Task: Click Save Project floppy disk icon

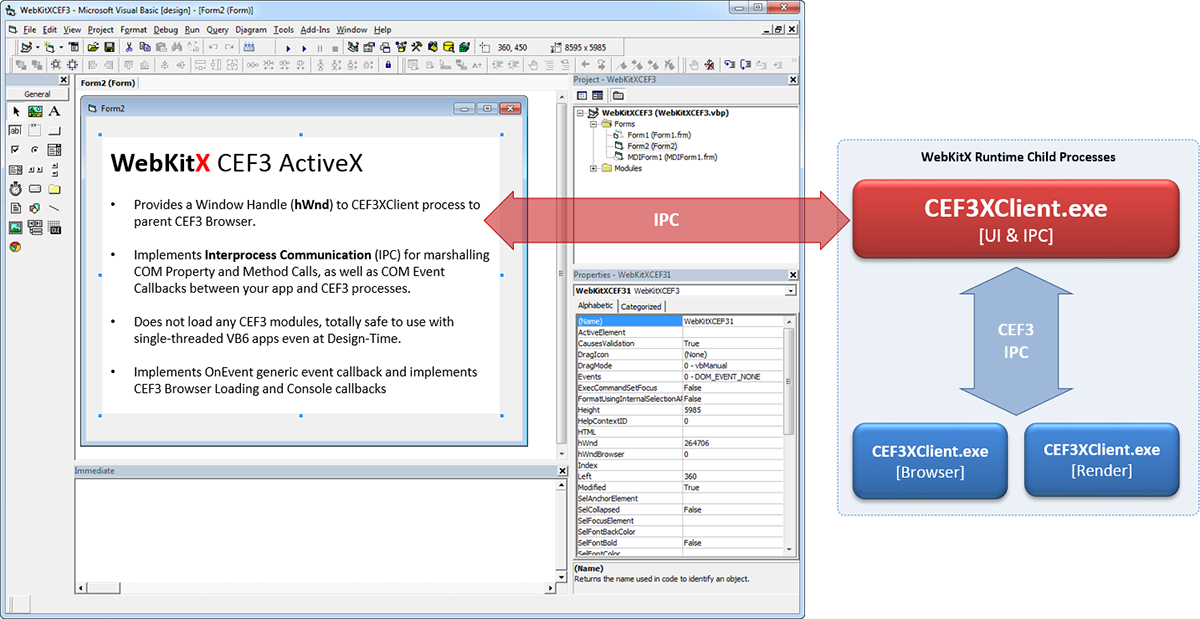Action: (x=108, y=47)
